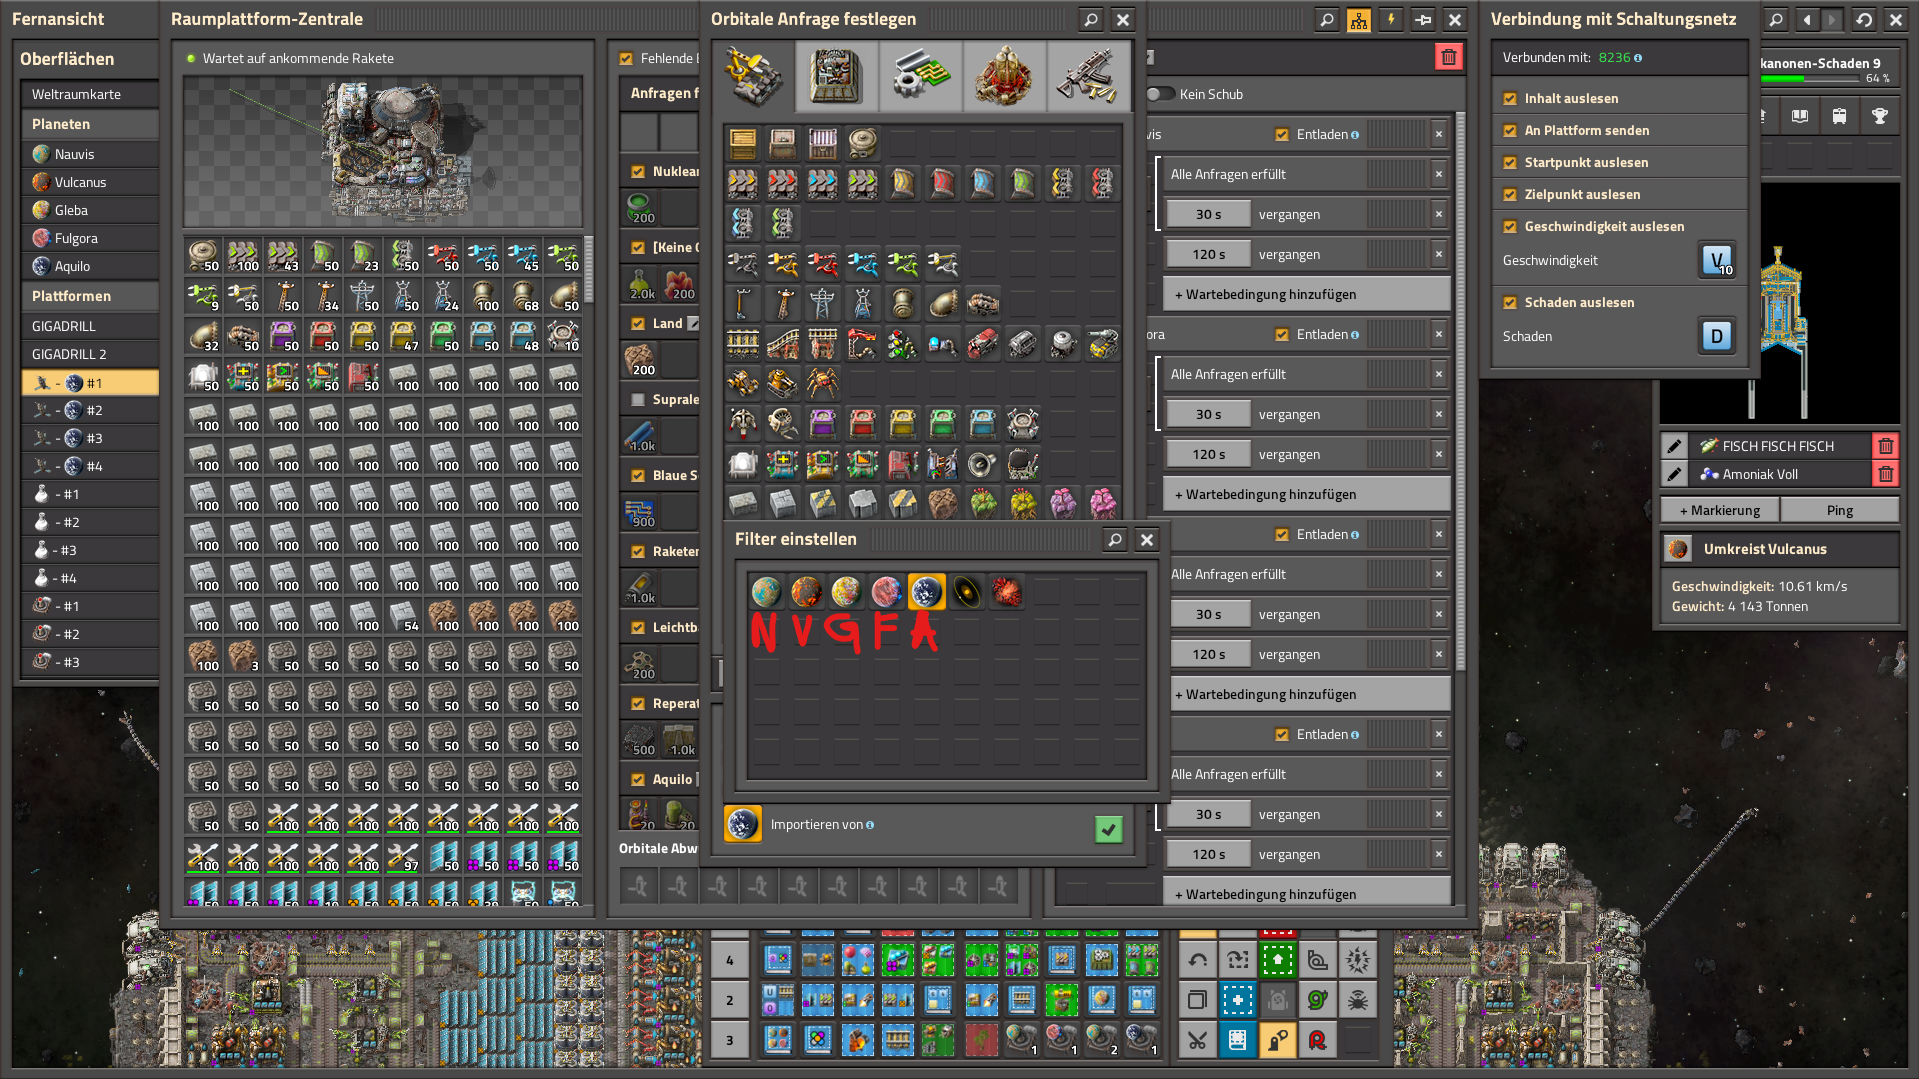
Task: Enable the Kein Schub toggle
Action: click(1162, 94)
